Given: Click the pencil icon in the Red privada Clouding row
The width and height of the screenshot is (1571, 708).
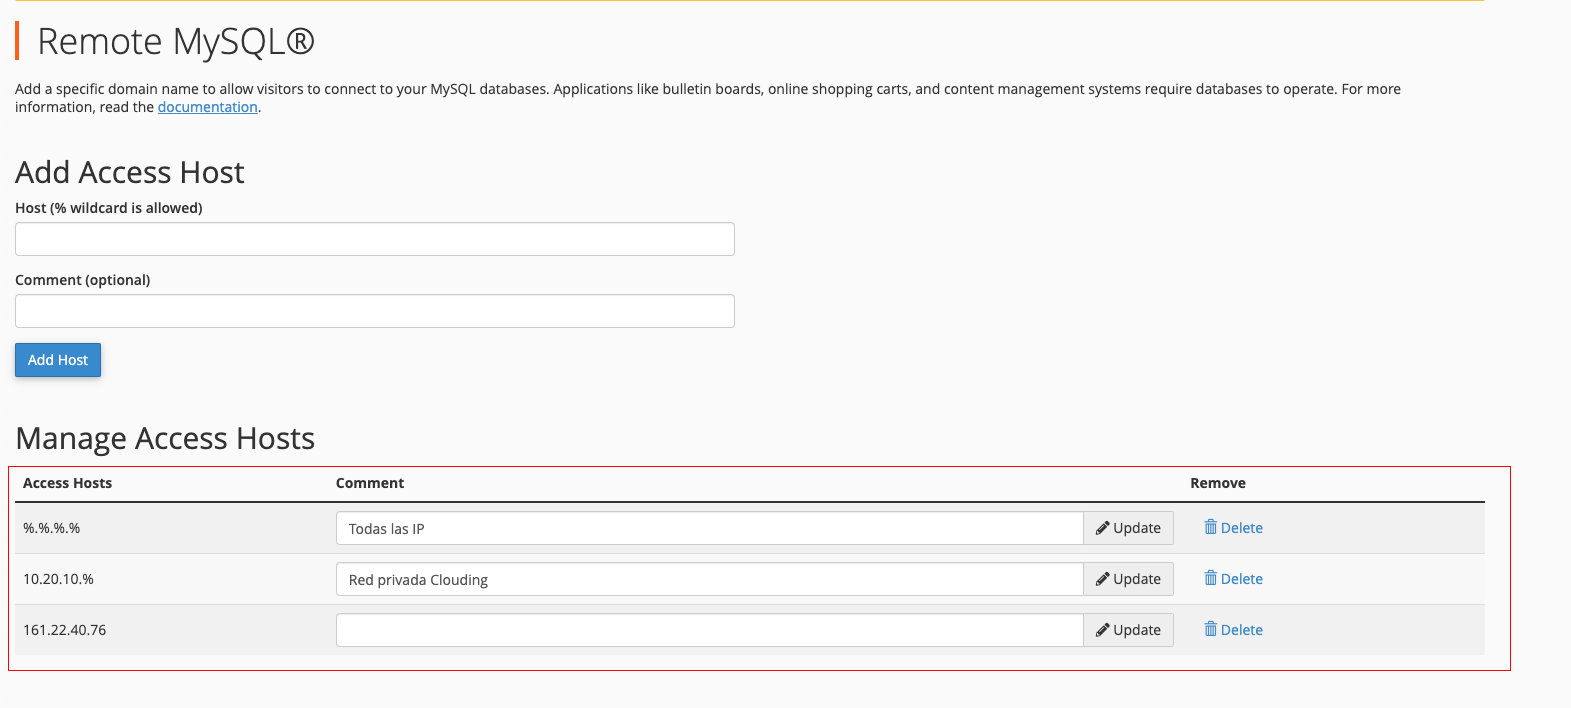Looking at the screenshot, I should 1102,579.
